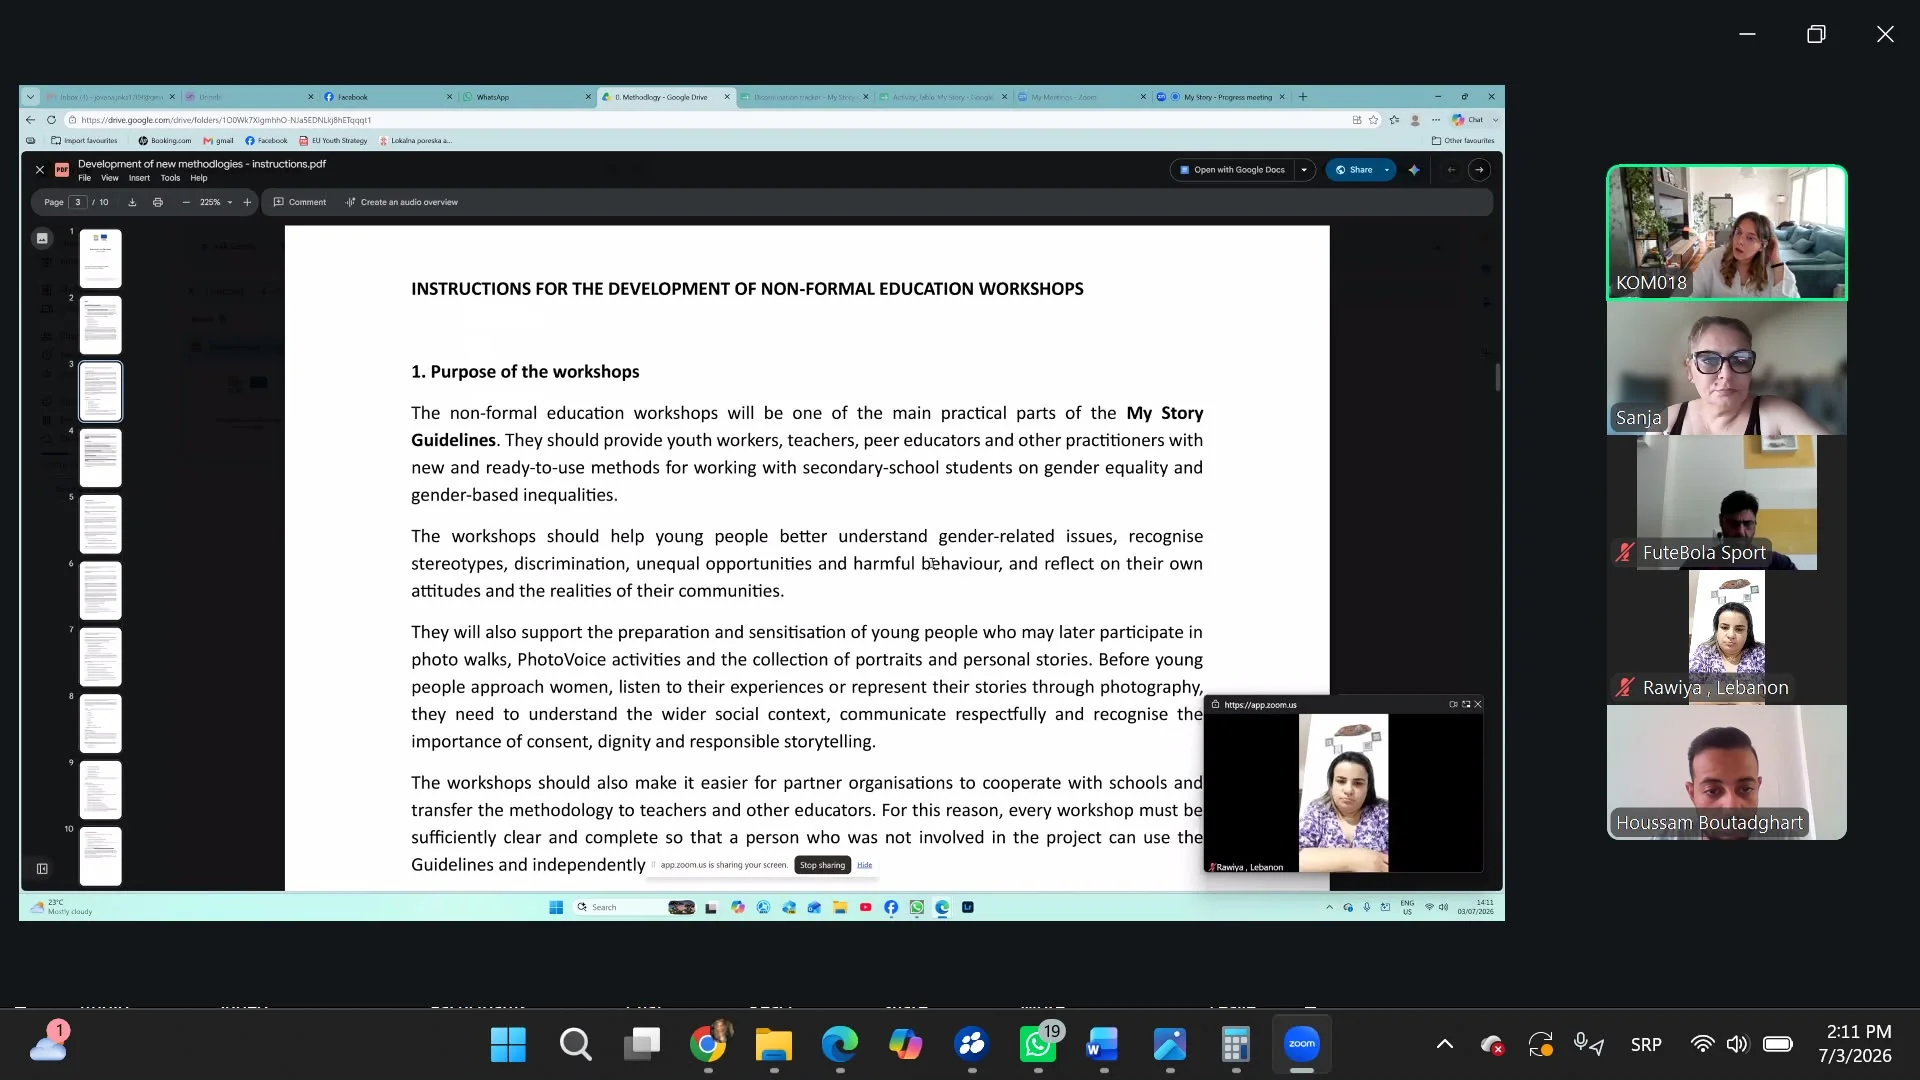Select page 5 thumbnail
Viewport: 1920px width, 1080px height.
[100, 524]
